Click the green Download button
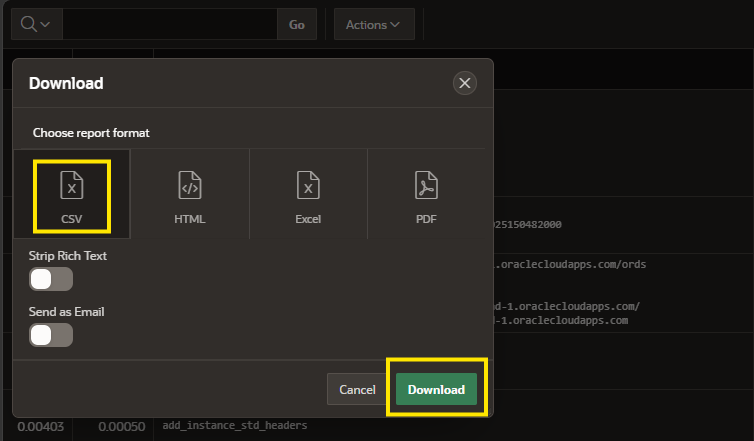754x441 pixels. click(x=436, y=389)
